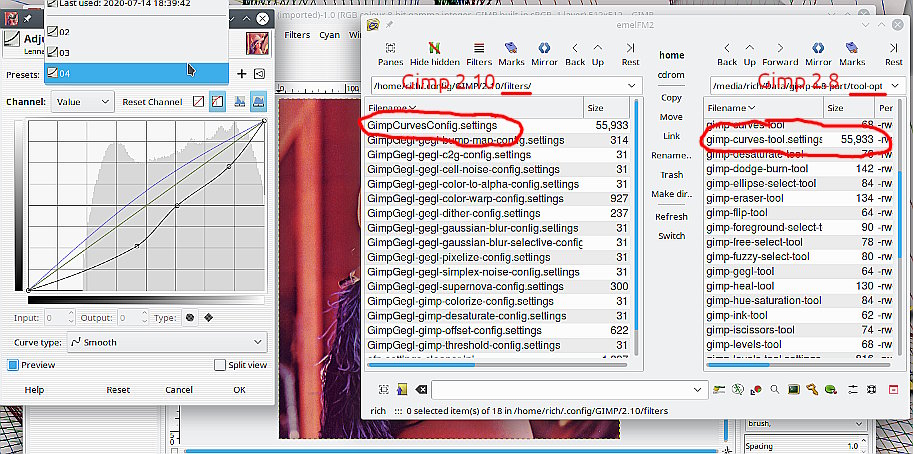
Task: Expand the left pane path dropdown
Action: tap(632, 86)
